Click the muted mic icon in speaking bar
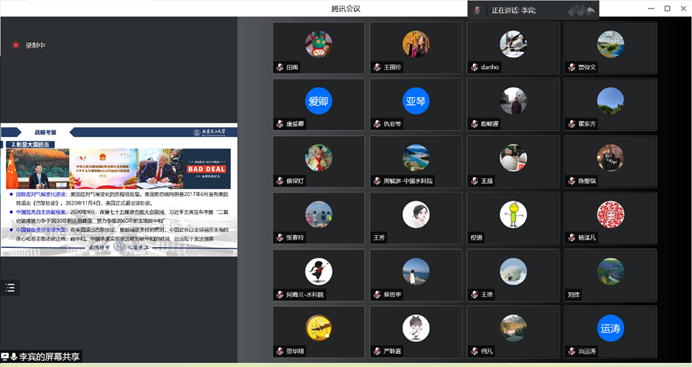Image resolution: width=692 pixels, height=367 pixels. (477, 10)
